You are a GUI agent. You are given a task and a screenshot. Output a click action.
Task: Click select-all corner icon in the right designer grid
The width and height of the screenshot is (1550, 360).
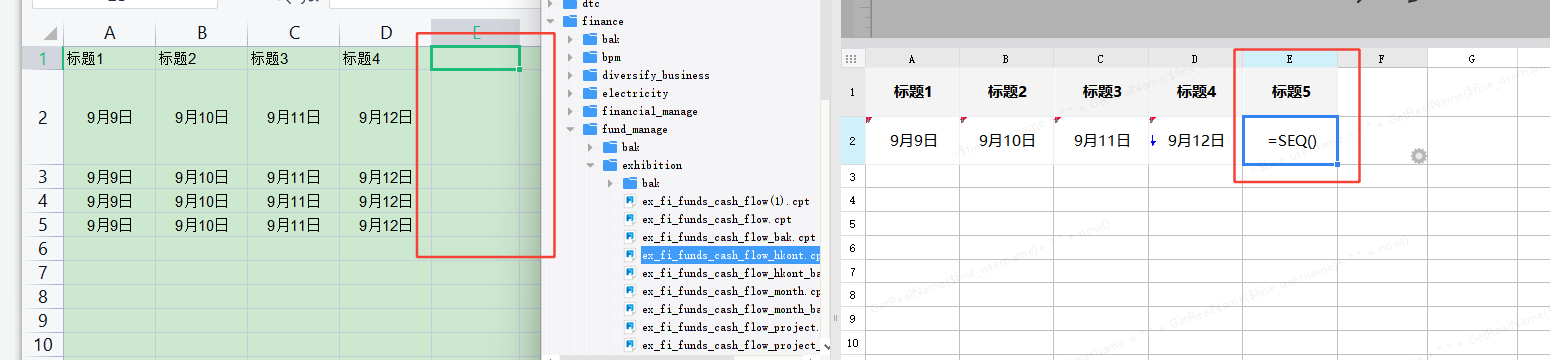[x=852, y=59]
